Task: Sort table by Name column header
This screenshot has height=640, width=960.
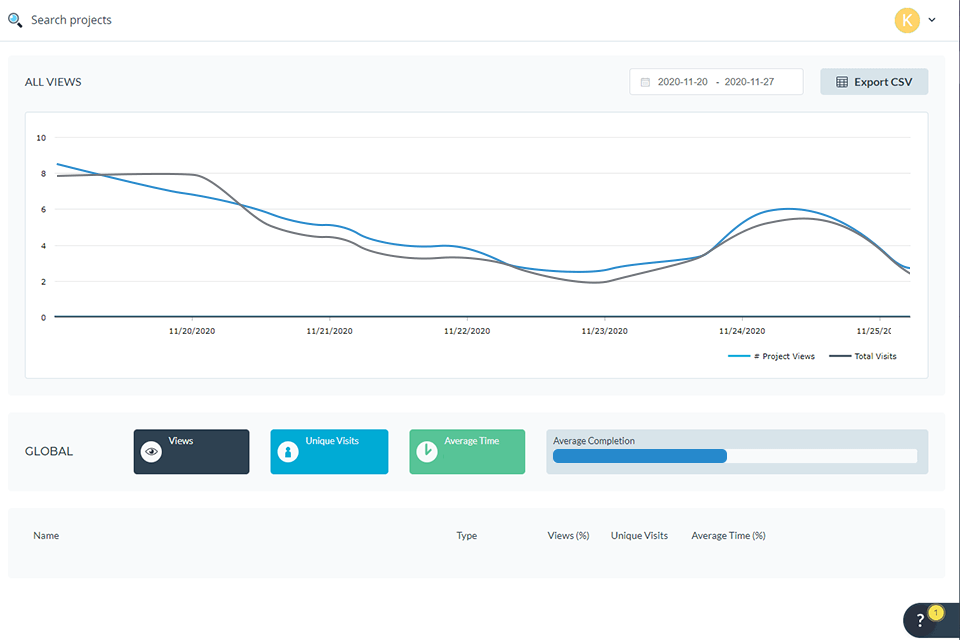Action: pos(46,536)
